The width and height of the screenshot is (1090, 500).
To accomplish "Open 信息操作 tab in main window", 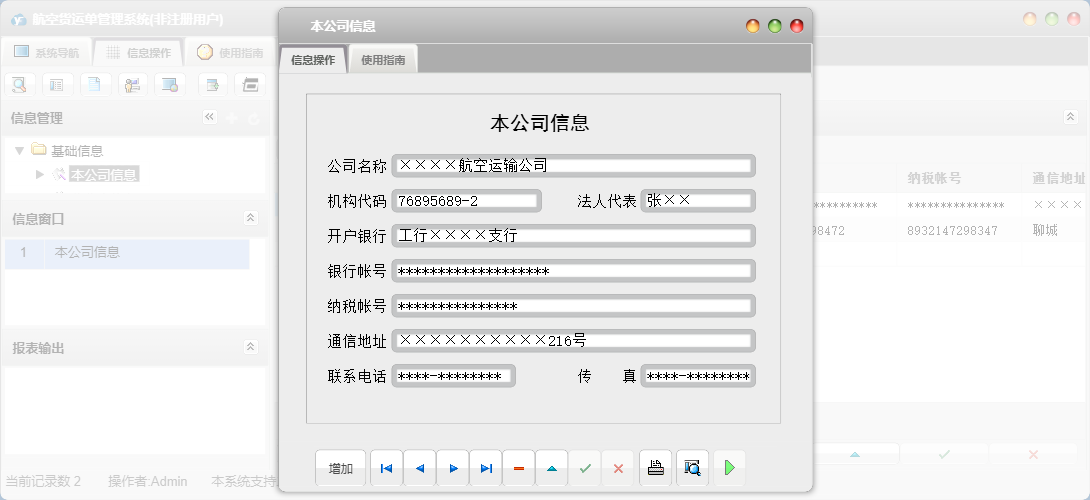I will coord(138,52).
